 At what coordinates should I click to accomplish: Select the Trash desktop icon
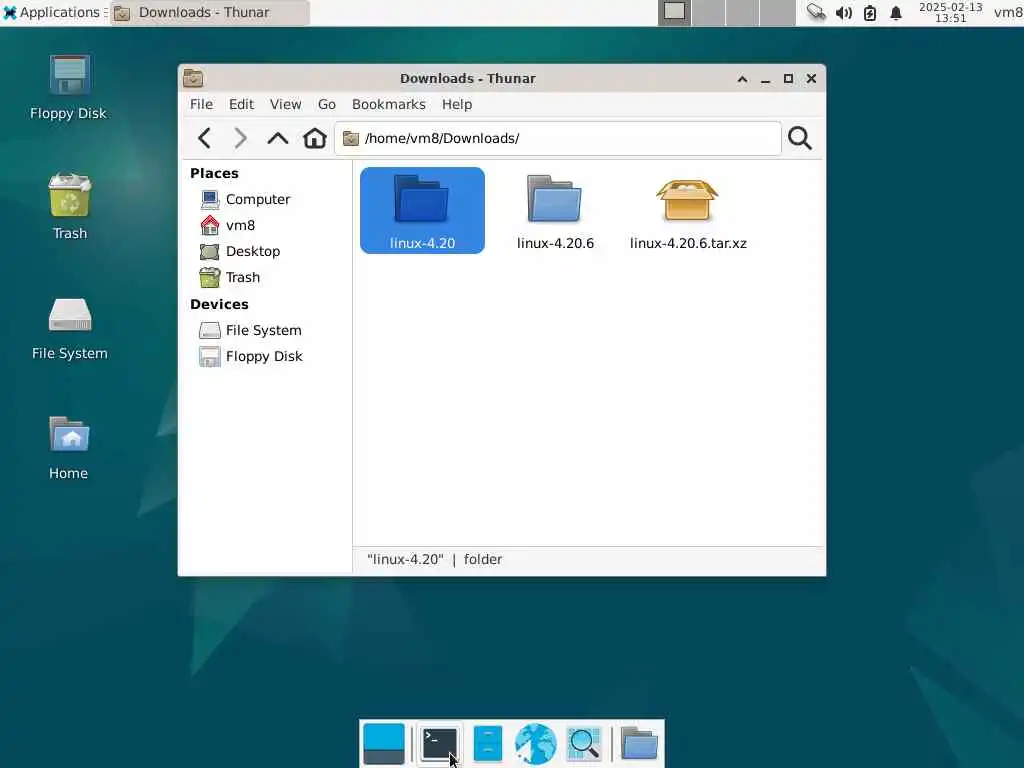(69, 206)
